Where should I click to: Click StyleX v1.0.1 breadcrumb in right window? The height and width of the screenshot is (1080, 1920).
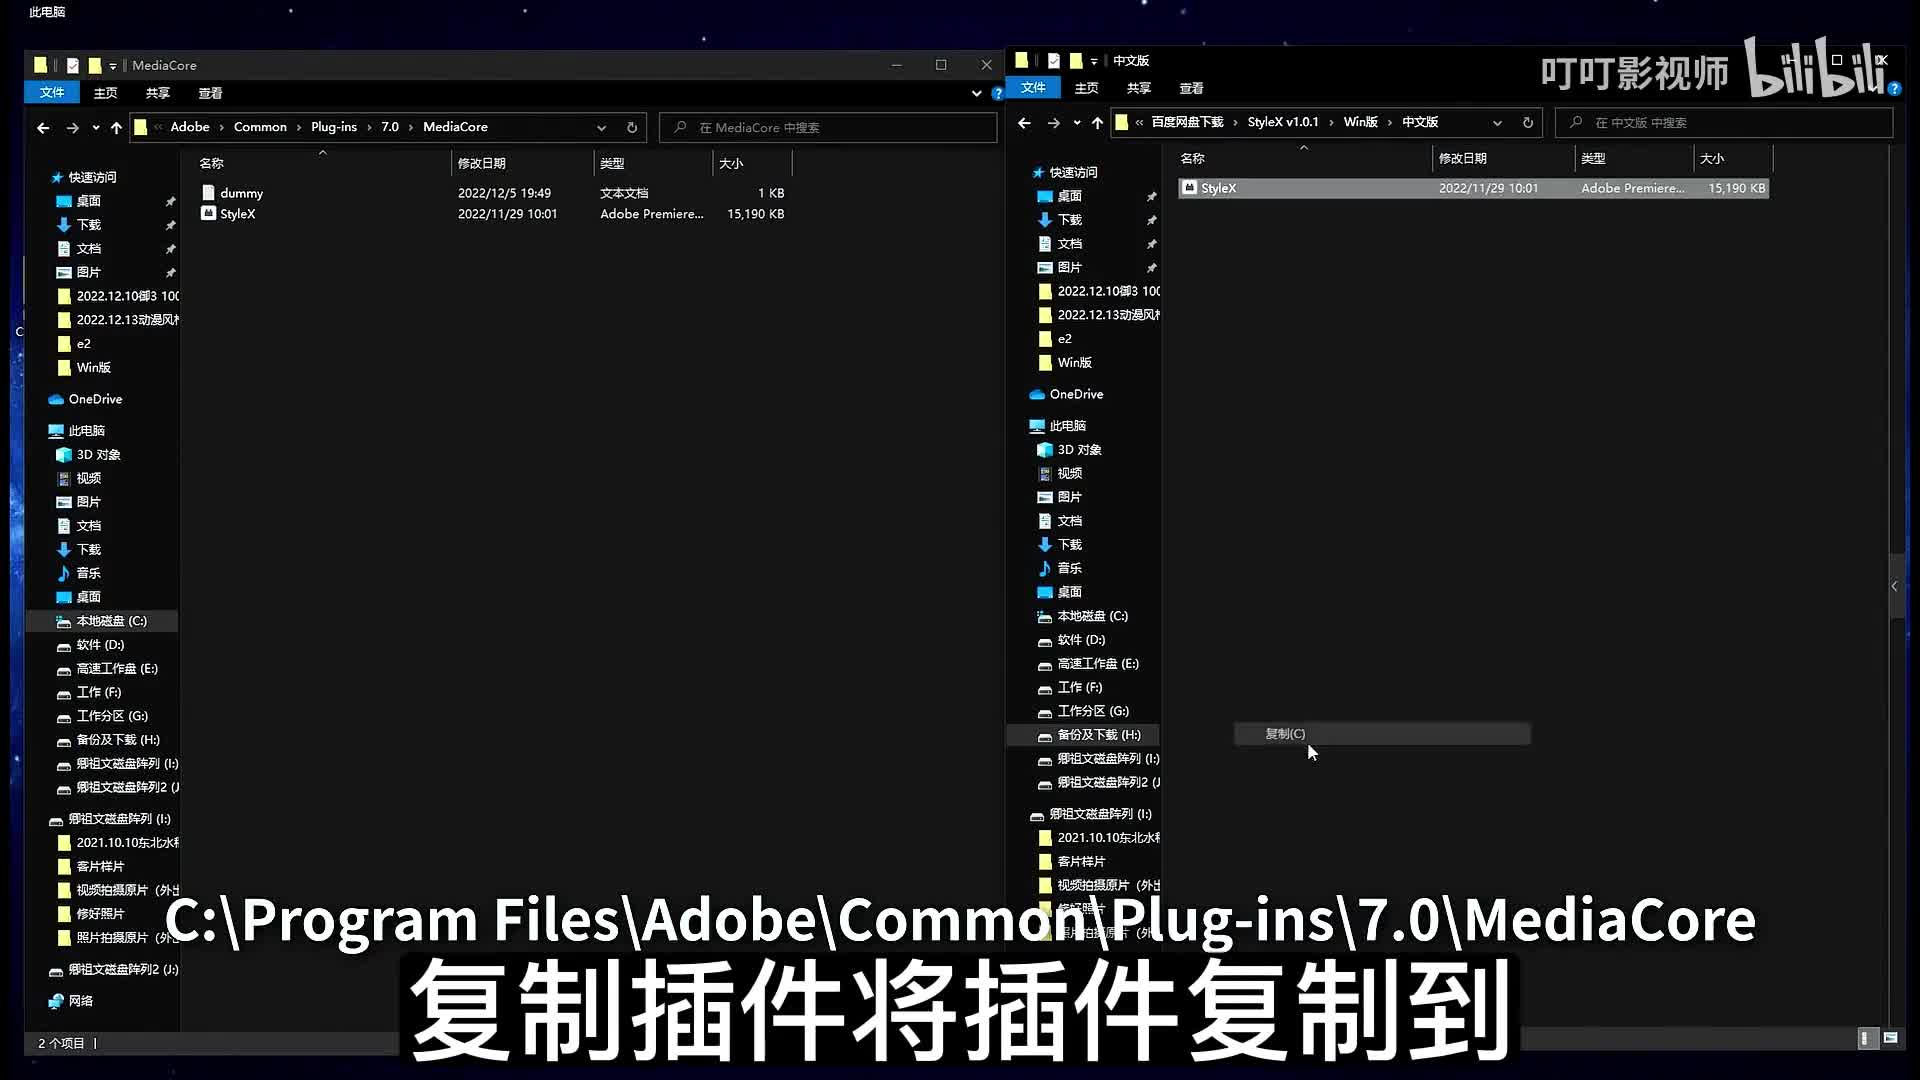pyautogui.click(x=1282, y=122)
